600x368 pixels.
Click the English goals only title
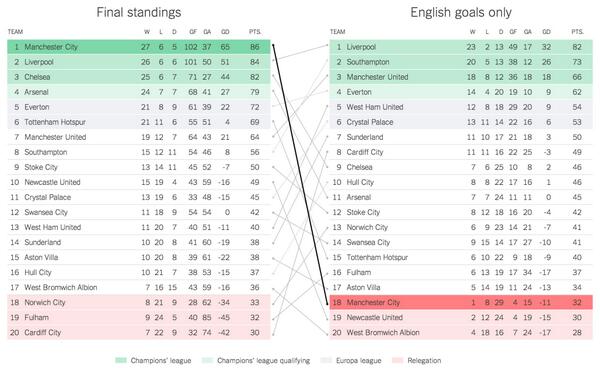(x=461, y=12)
